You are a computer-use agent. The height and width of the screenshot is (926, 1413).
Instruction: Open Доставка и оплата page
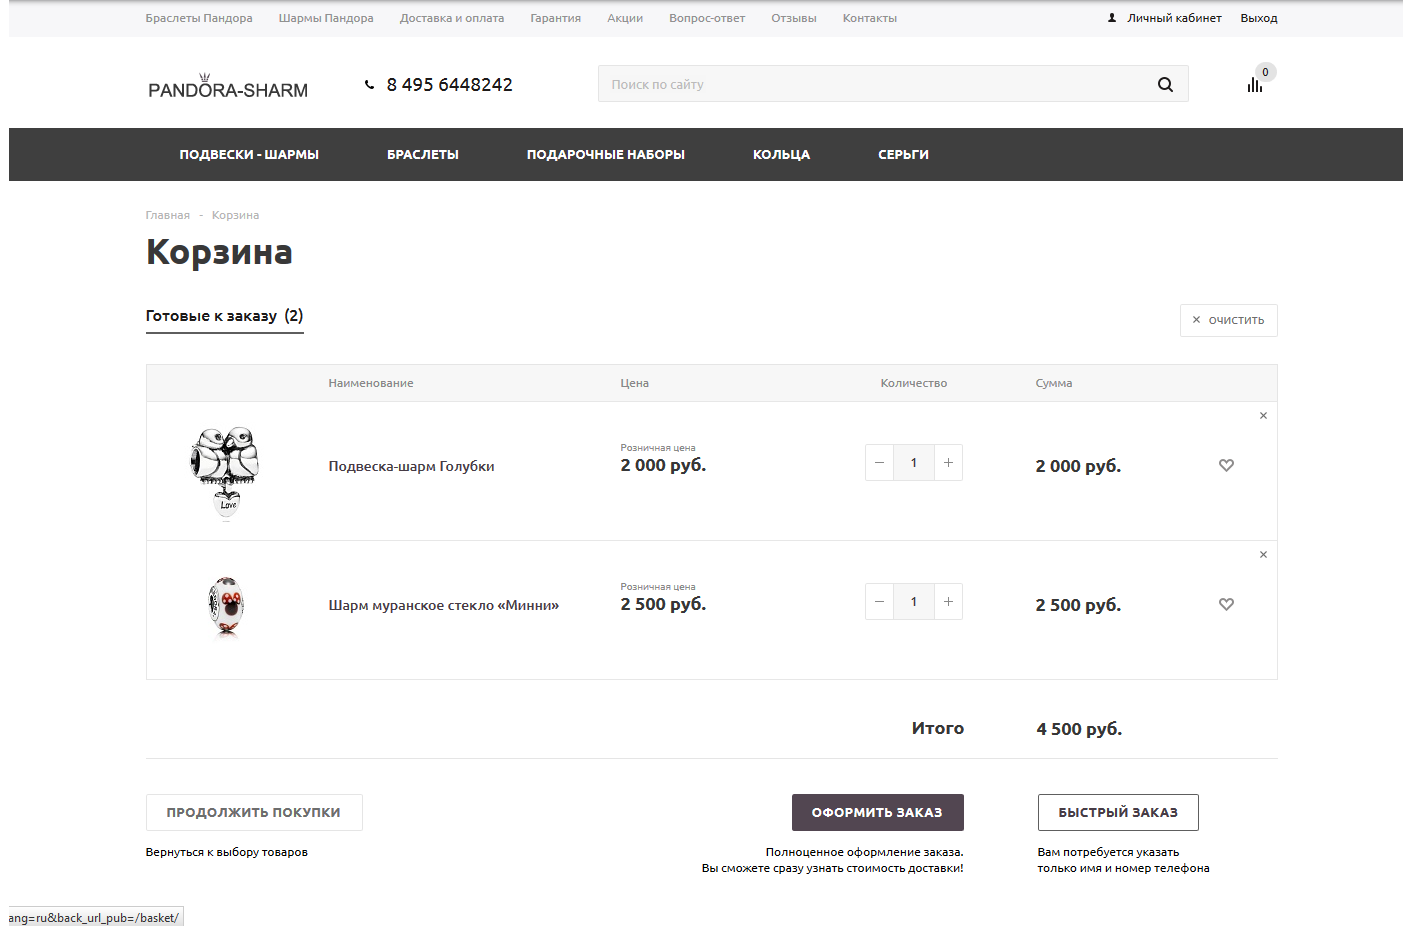pos(452,18)
